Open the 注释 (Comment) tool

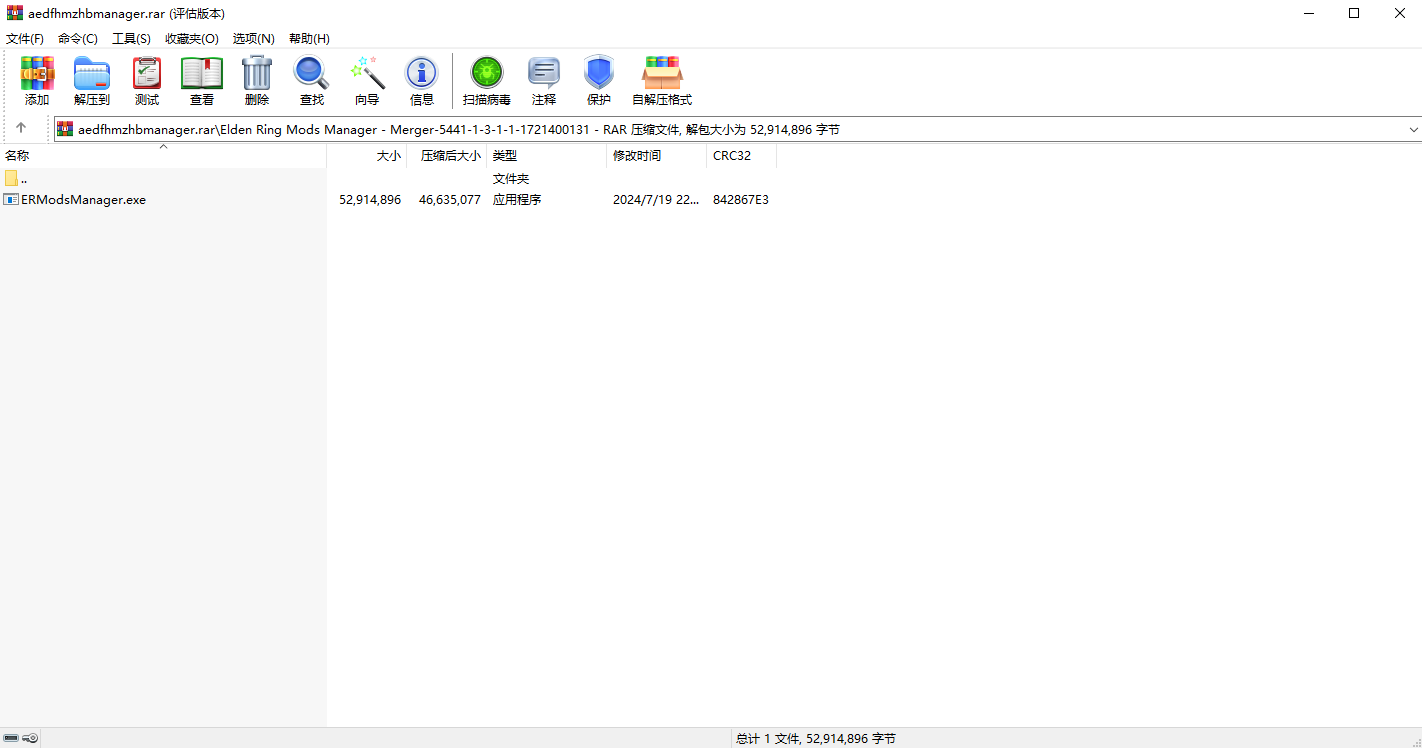coord(544,81)
